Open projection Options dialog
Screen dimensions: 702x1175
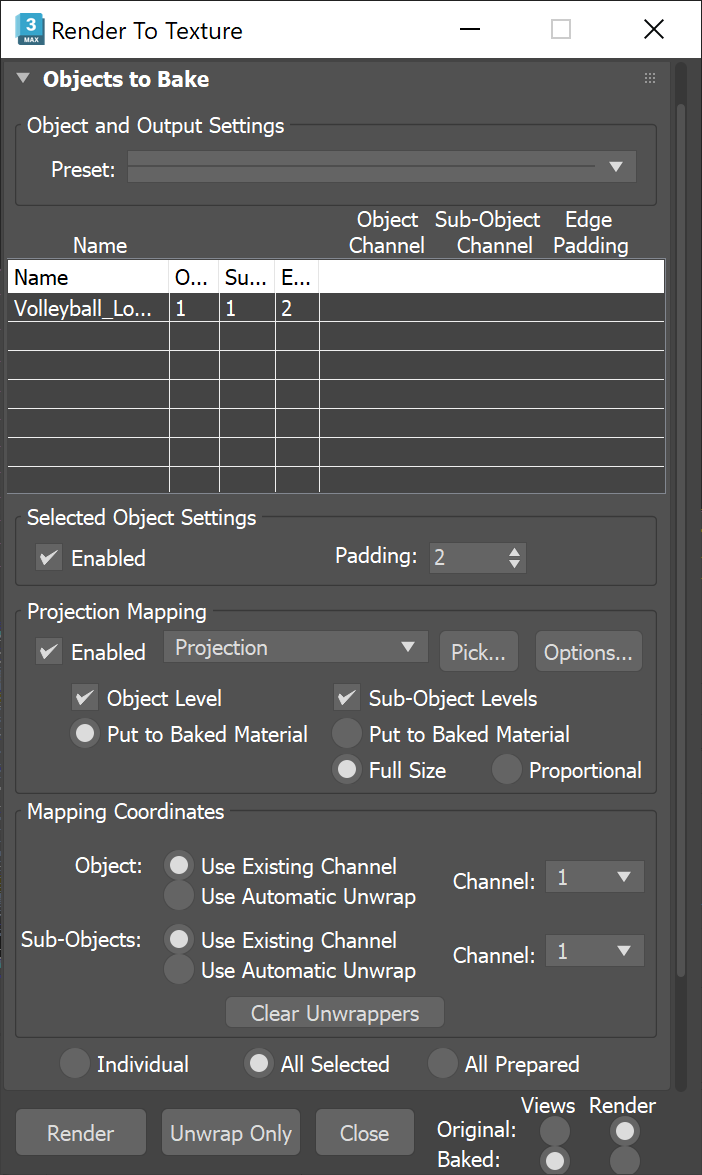tap(588, 651)
